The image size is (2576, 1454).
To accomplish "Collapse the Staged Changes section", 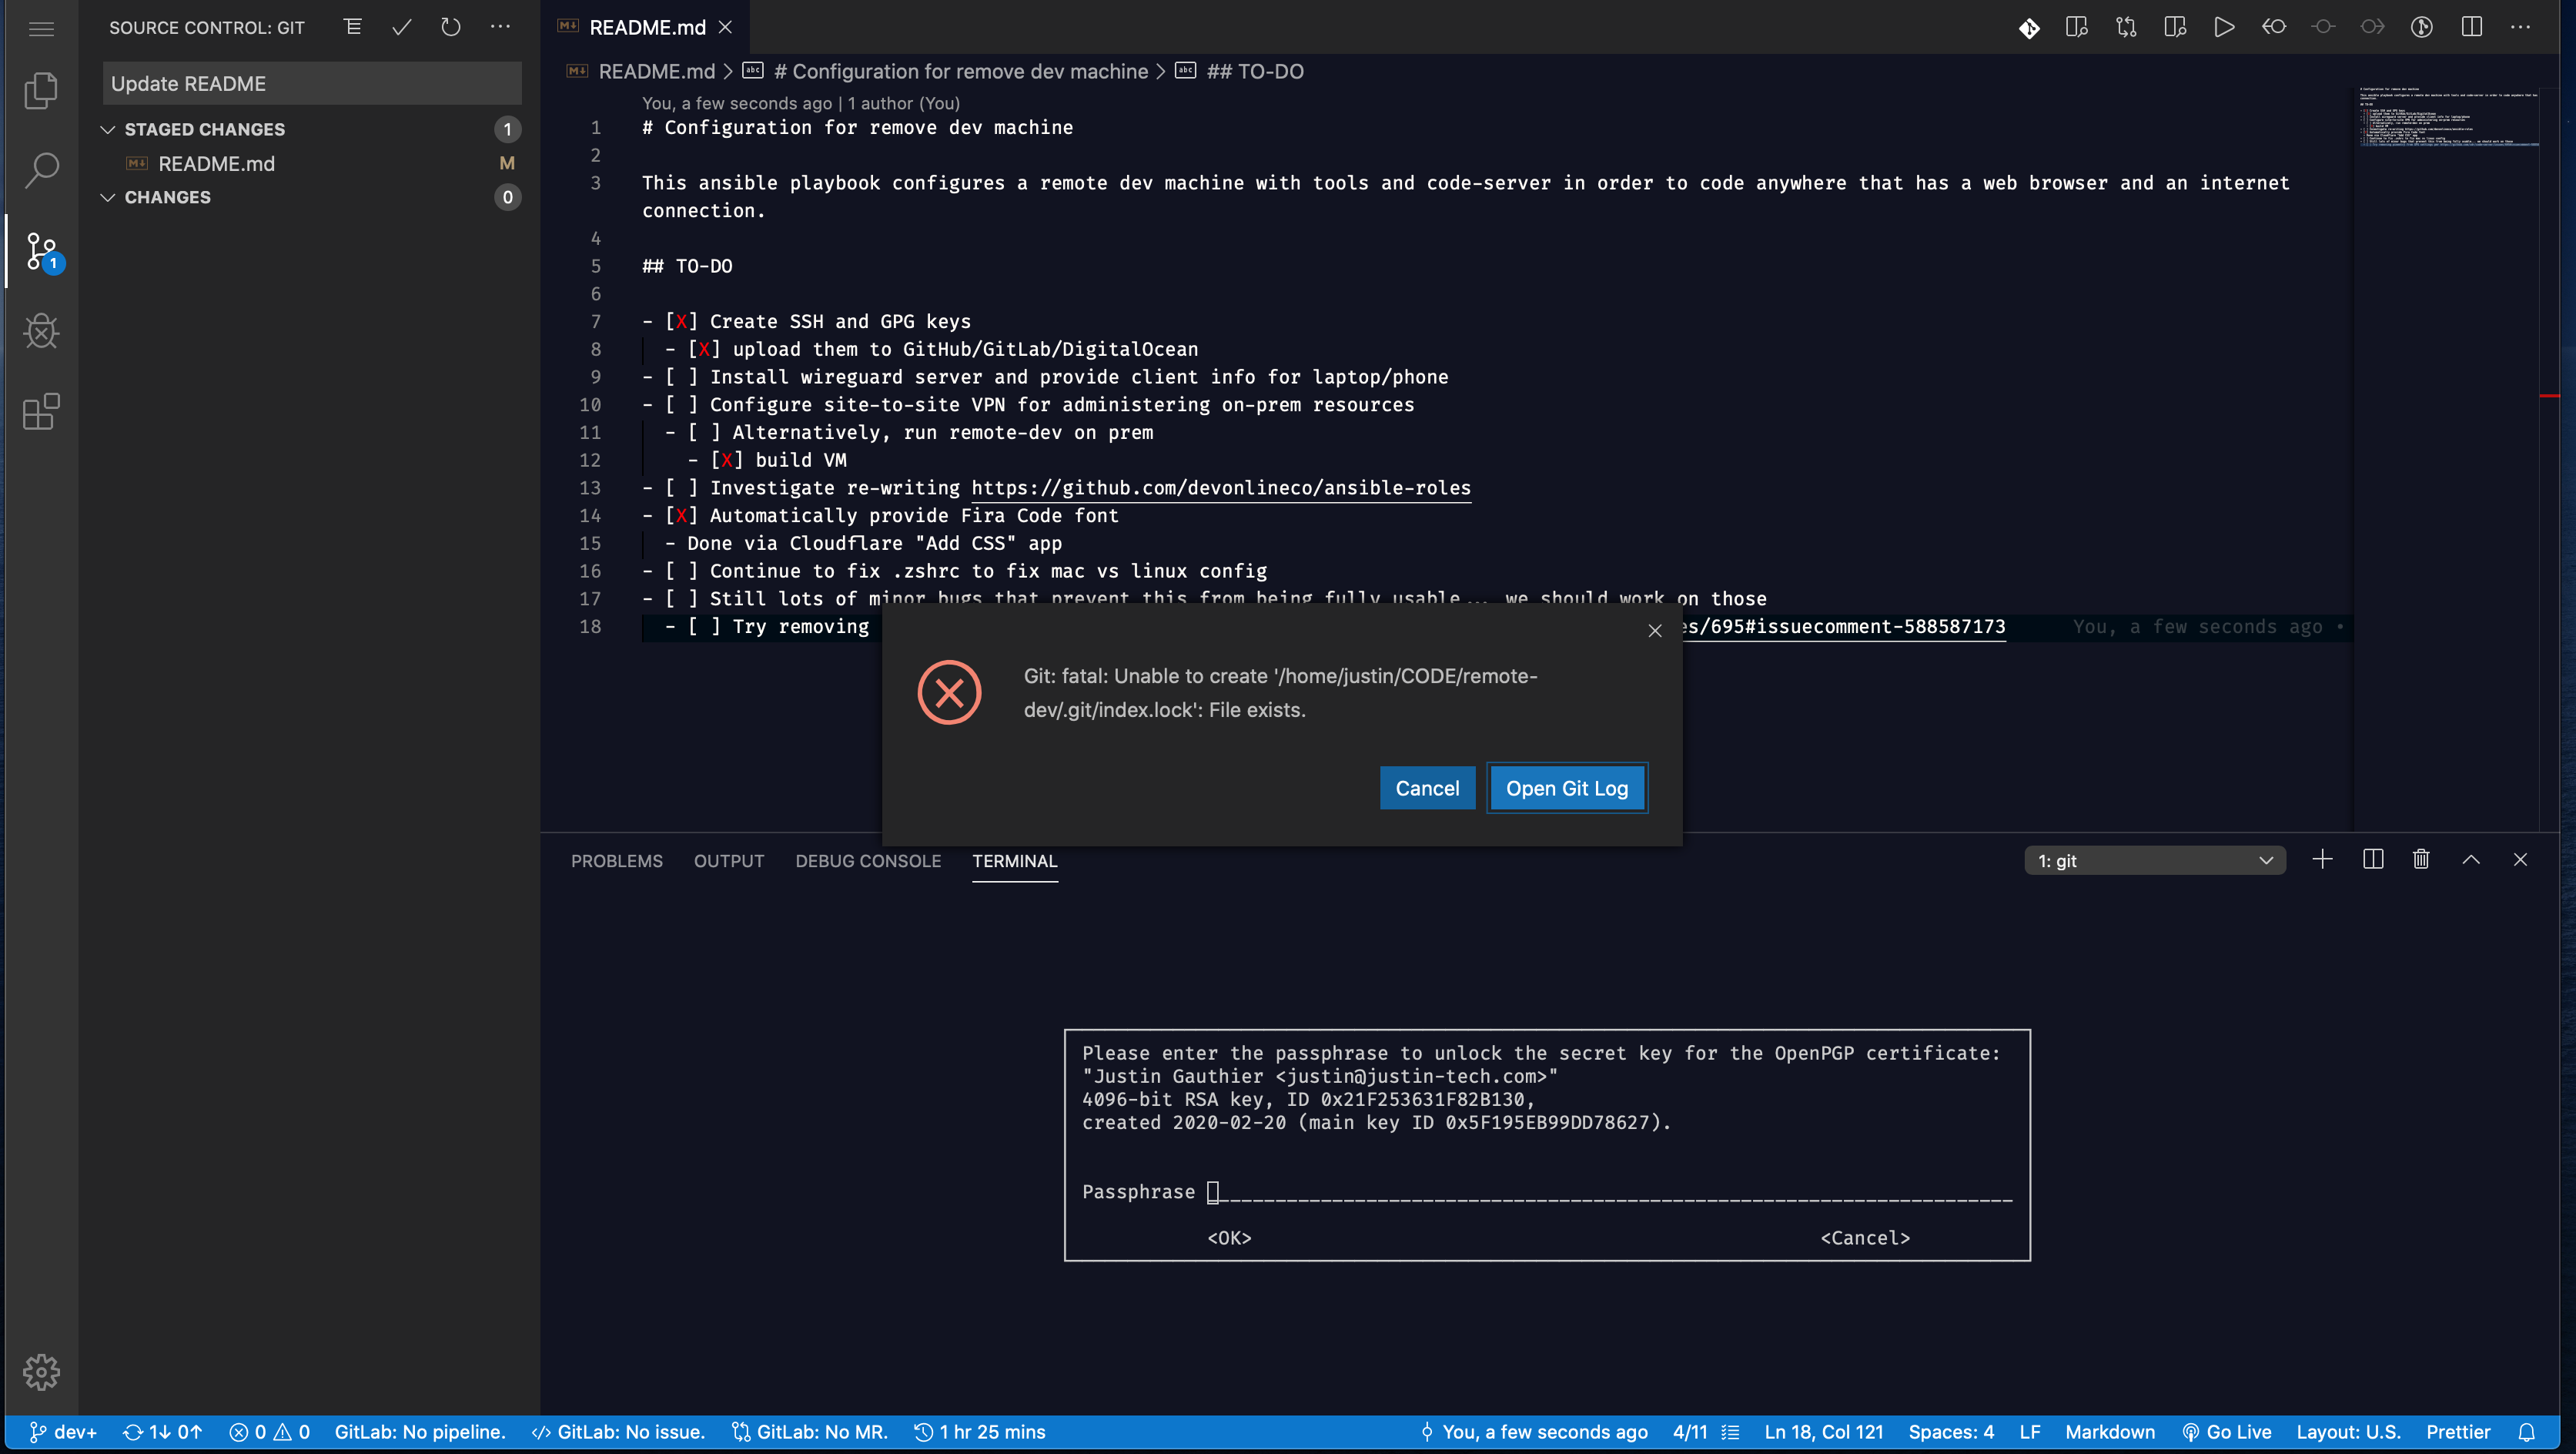I will (x=108, y=129).
